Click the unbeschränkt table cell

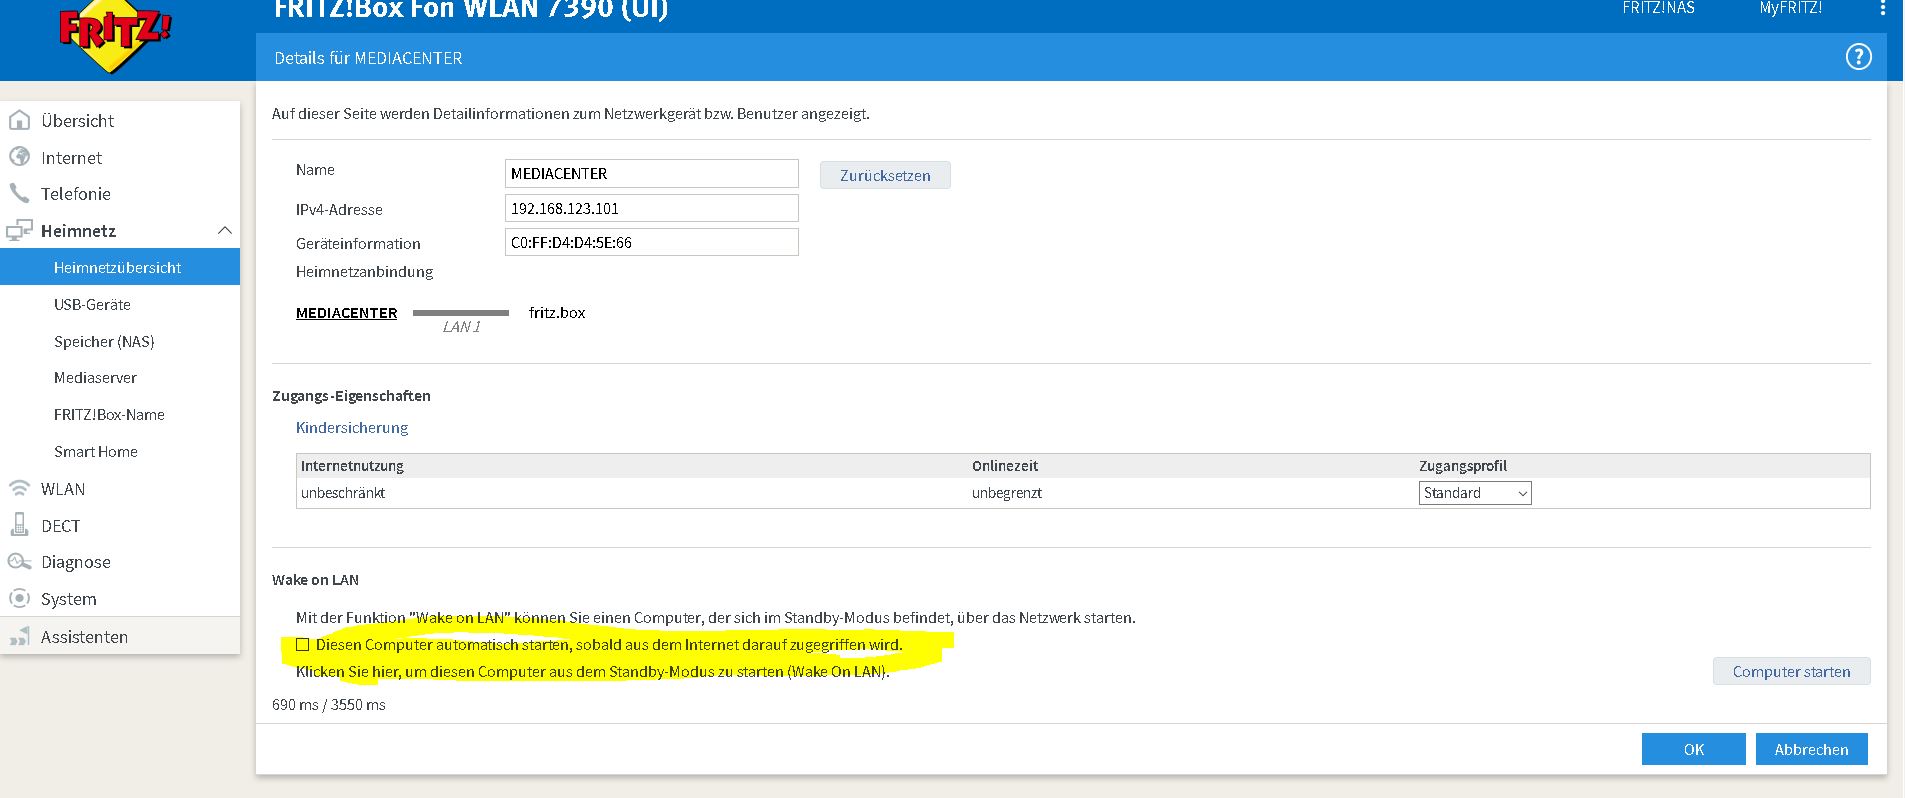coord(343,493)
